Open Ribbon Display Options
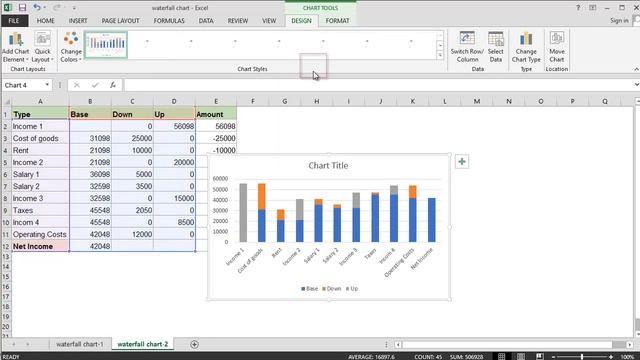Image resolution: width=640 pixels, height=360 pixels. tap(593, 8)
